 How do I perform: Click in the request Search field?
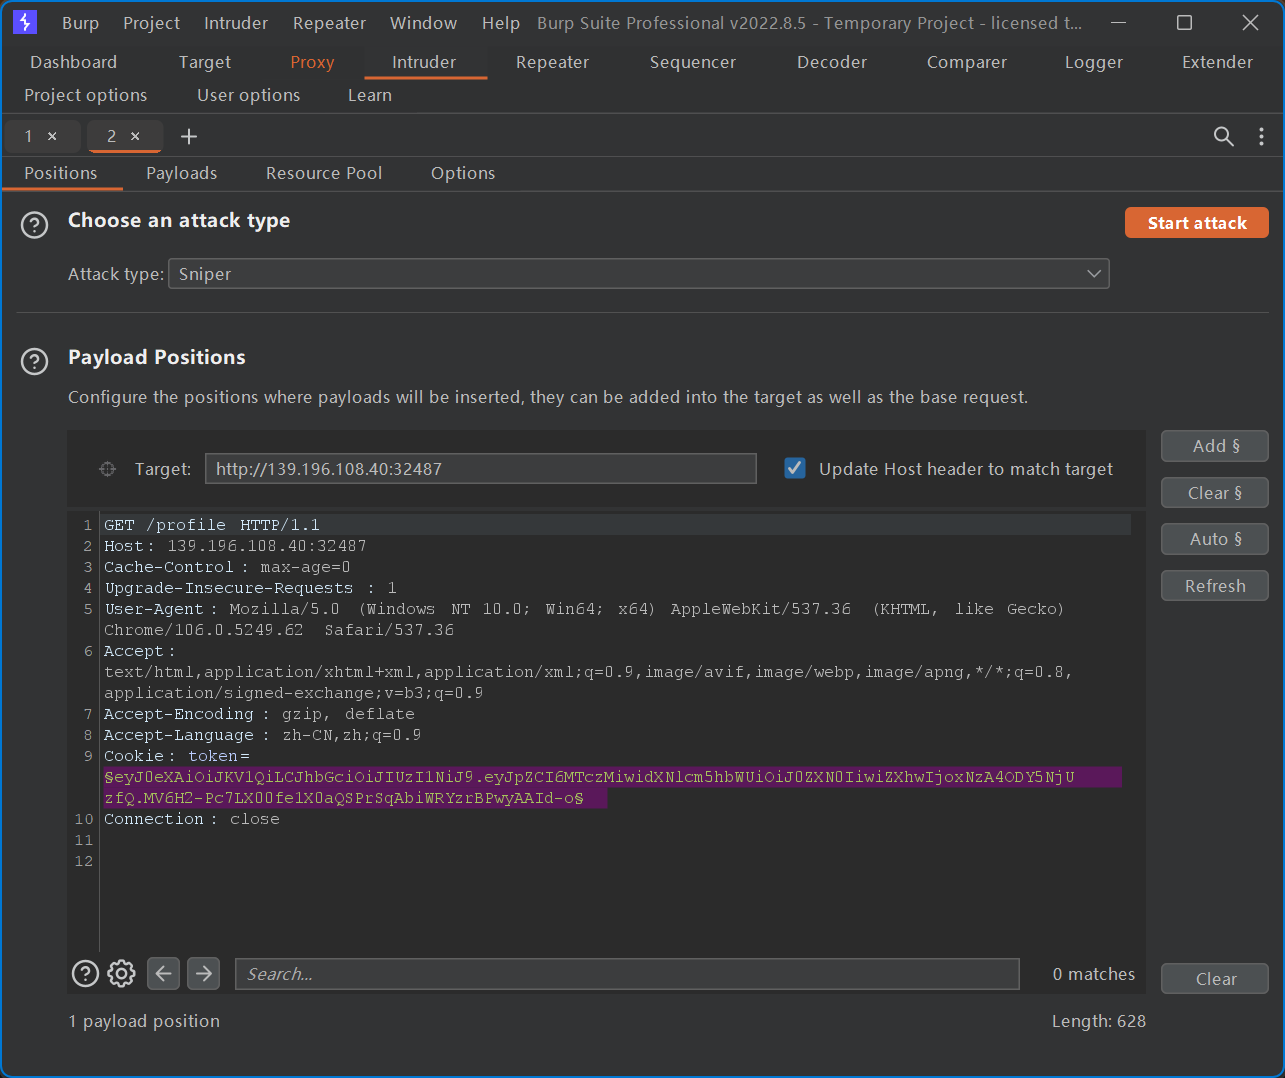(626, 974)
